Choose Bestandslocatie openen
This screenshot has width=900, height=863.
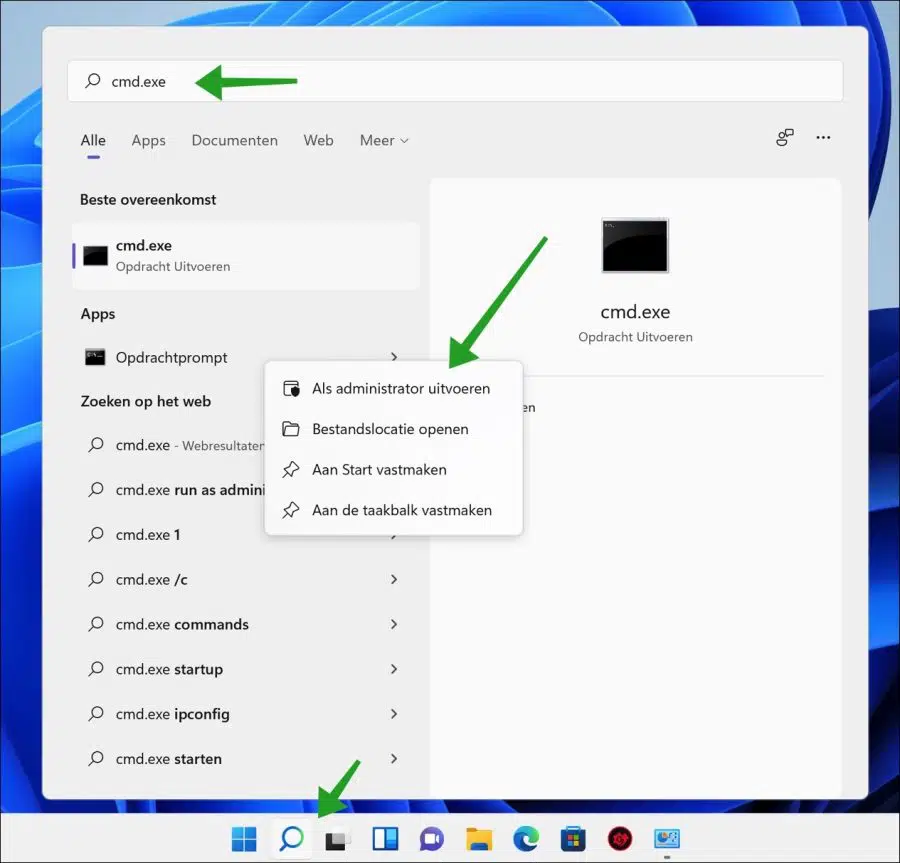(x=394, y=429)
